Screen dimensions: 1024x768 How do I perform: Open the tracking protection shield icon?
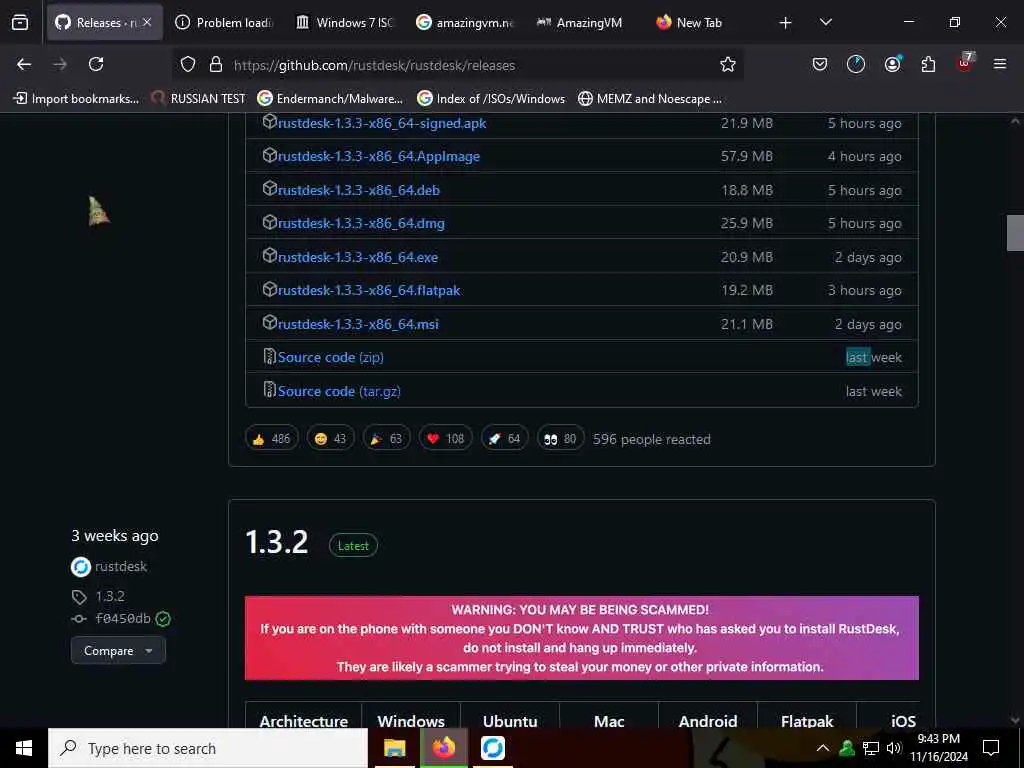tap(188, 64)
